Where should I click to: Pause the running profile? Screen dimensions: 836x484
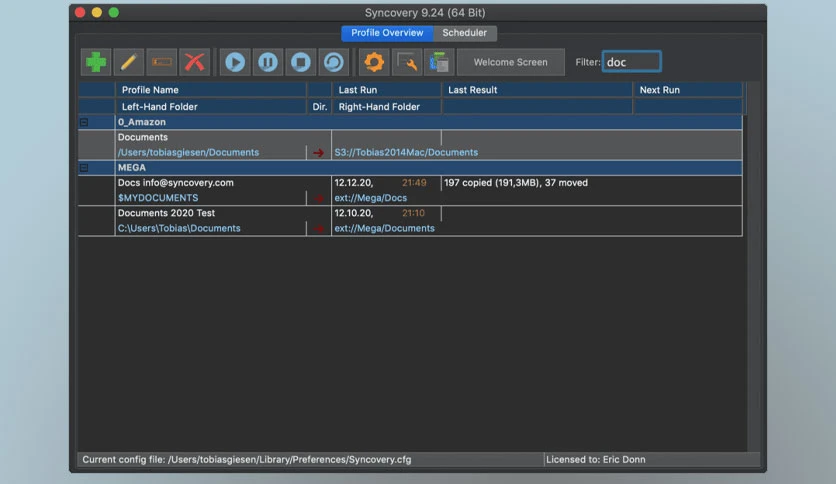(268, 62)
